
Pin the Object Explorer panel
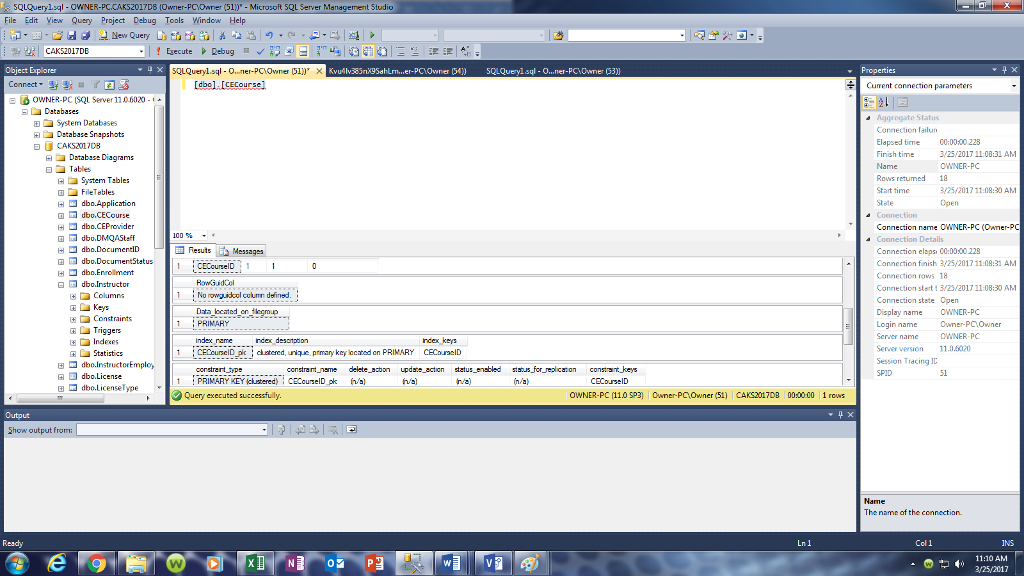[x=150, y=70]
